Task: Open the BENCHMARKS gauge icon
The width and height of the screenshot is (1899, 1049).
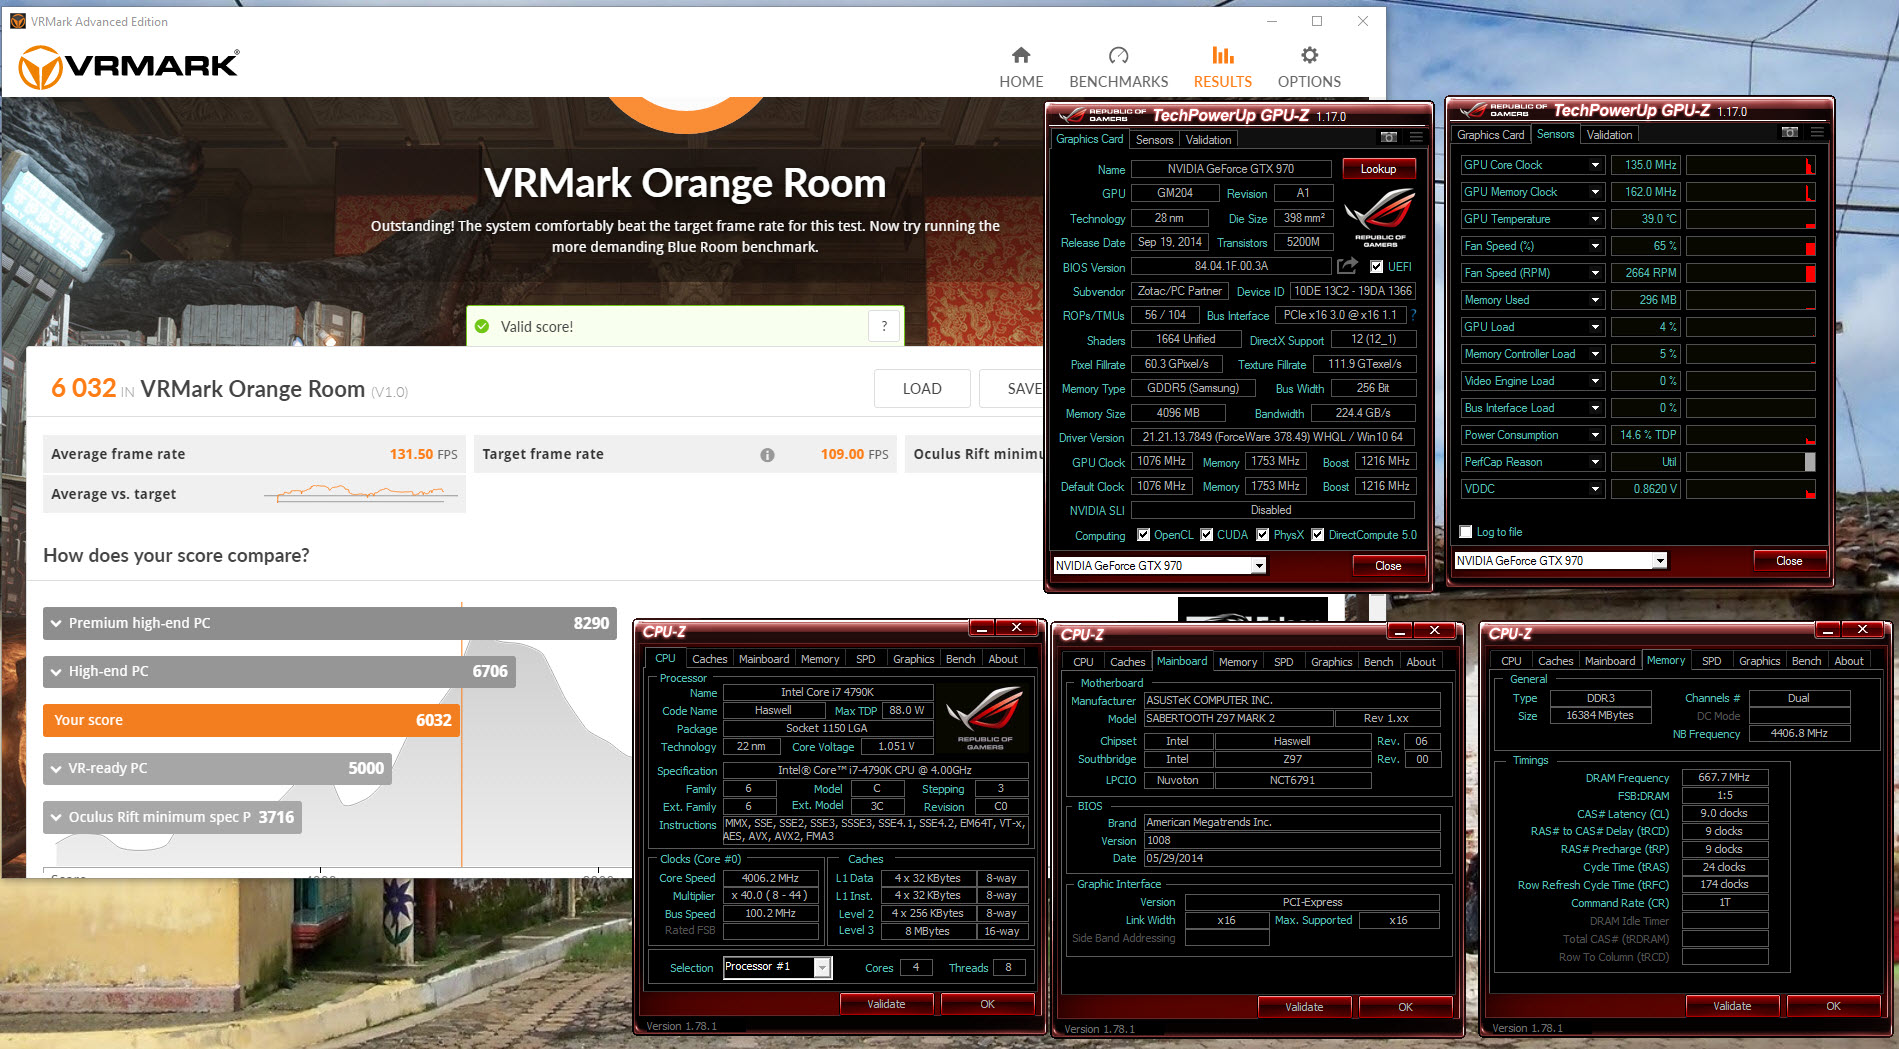Action: [x=1118, y=55]
